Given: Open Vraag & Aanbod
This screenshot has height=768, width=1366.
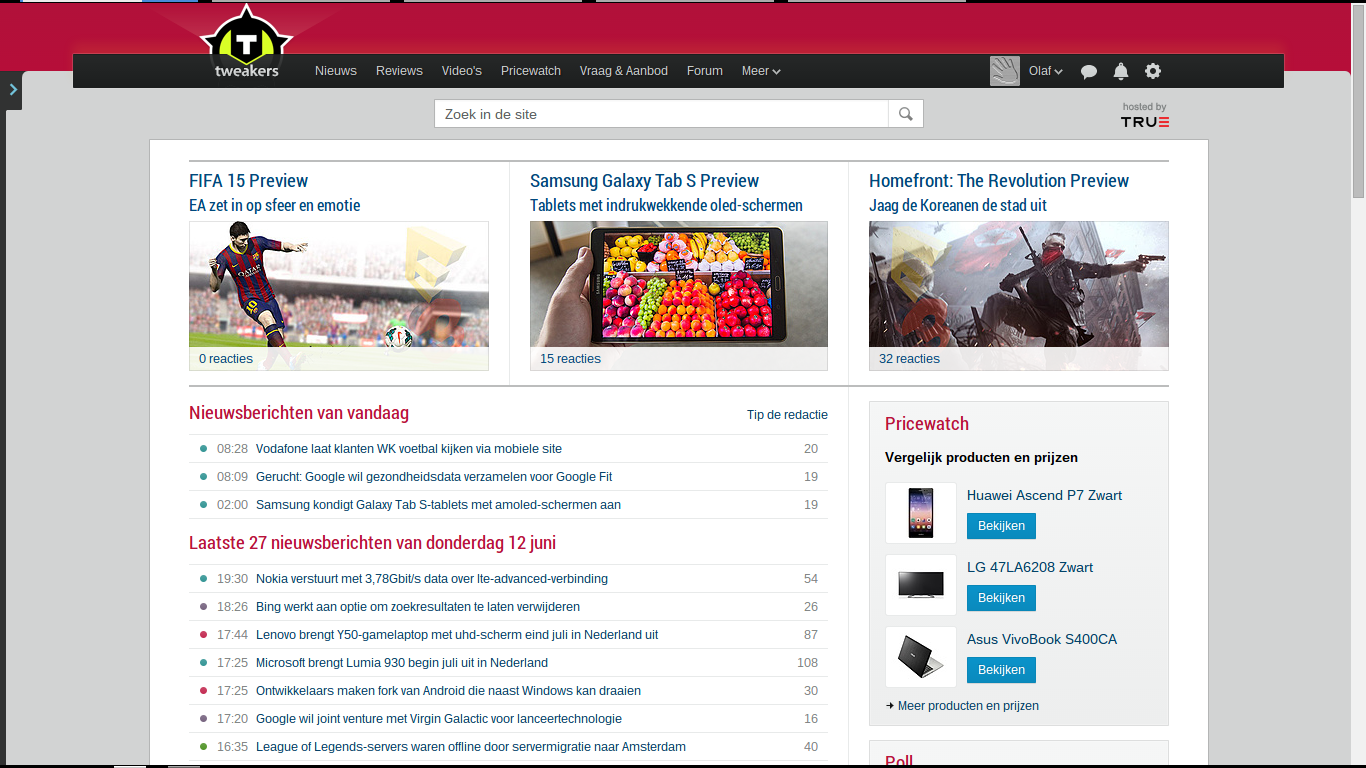Looking at the screenshot, I should coord(624,71).
